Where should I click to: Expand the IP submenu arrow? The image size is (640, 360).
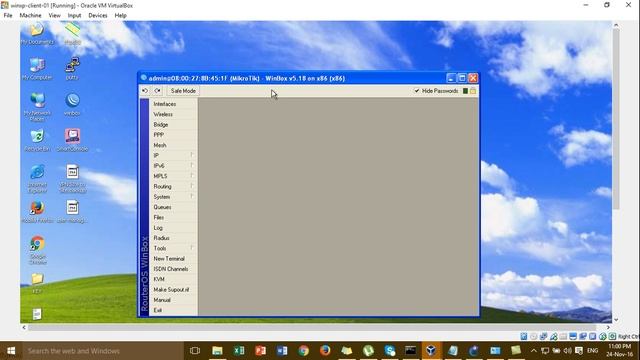click(192, 155)
